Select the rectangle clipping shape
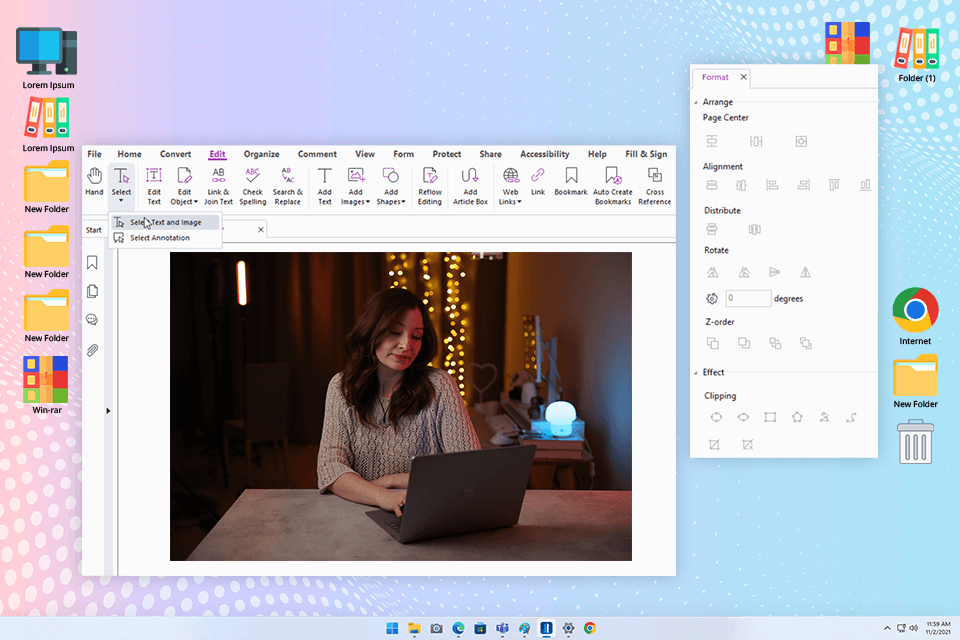The height and width of the screenshot is (640, 960). point(770,418)
